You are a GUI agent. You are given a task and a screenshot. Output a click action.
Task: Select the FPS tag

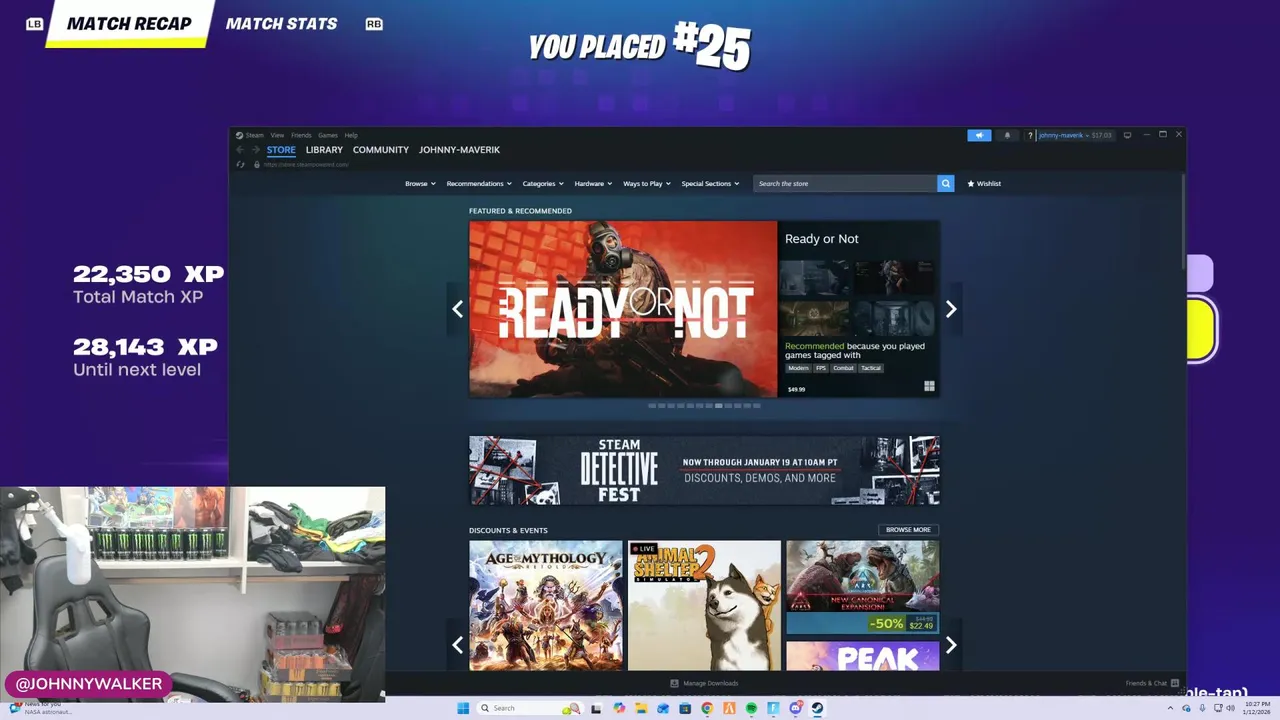[821, 368]
